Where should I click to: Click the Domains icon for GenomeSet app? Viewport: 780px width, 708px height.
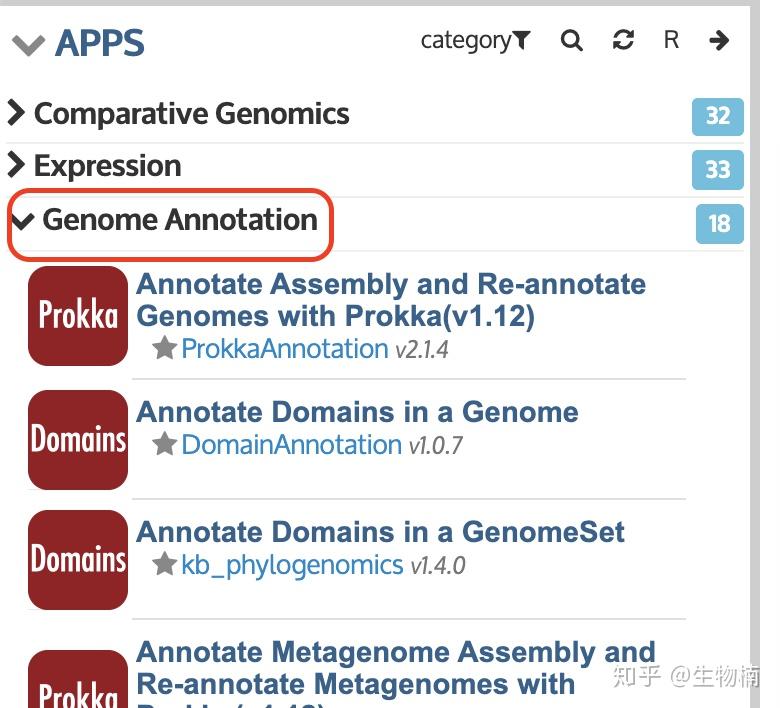coord(78,560)
